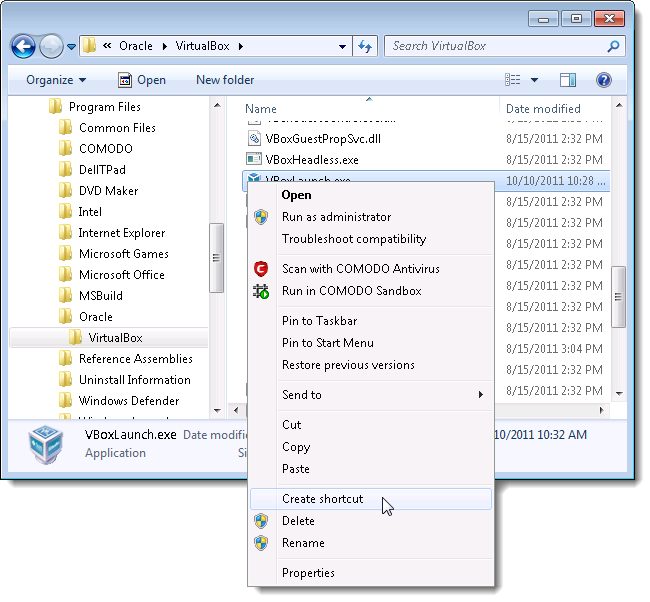Screen dimensions: 650x602
Task: Click the Search VirtualBox field
Action: click(504, 46)
